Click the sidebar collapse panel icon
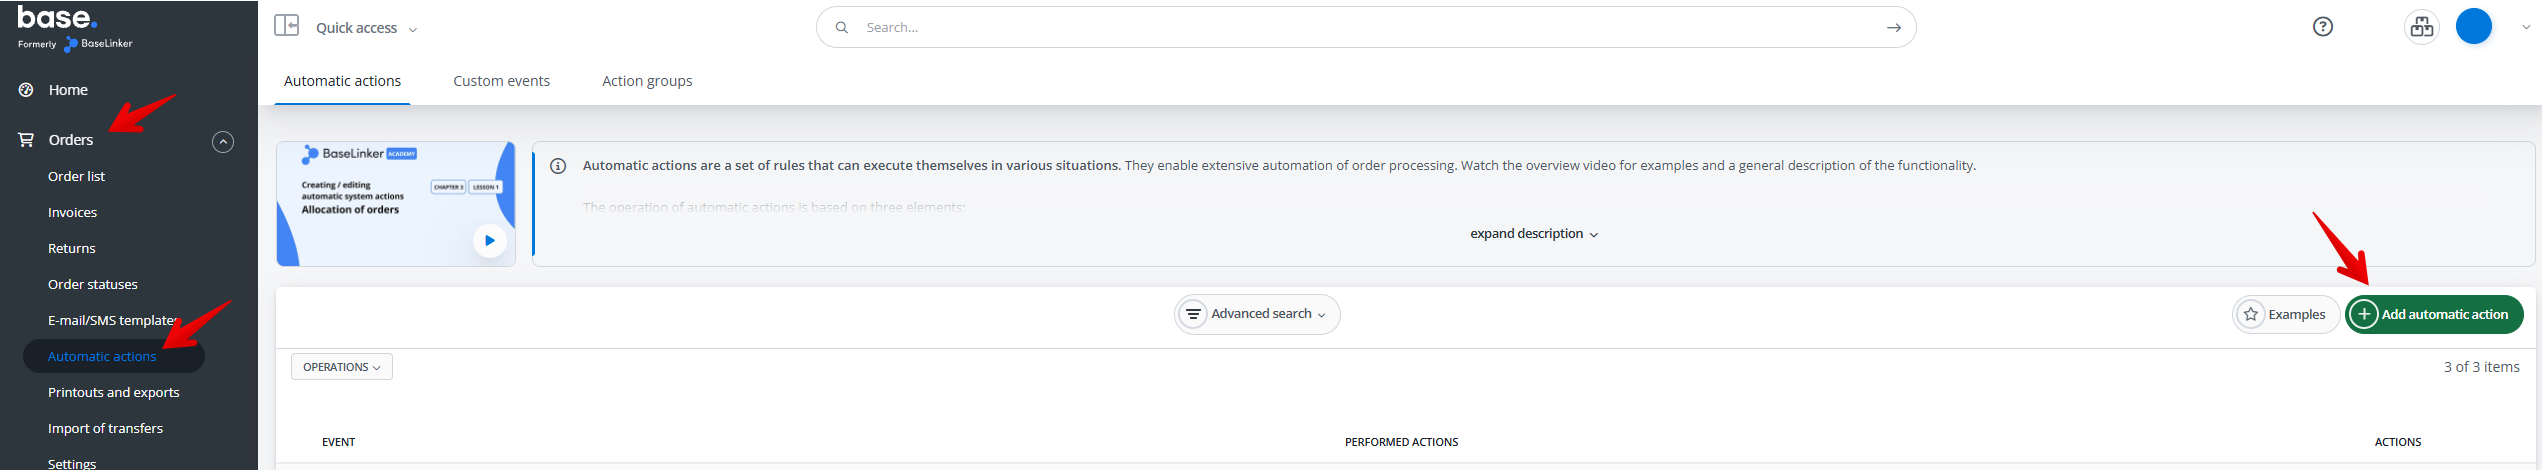Screen dimensions: 2542x470 click(x=287, y=26)
